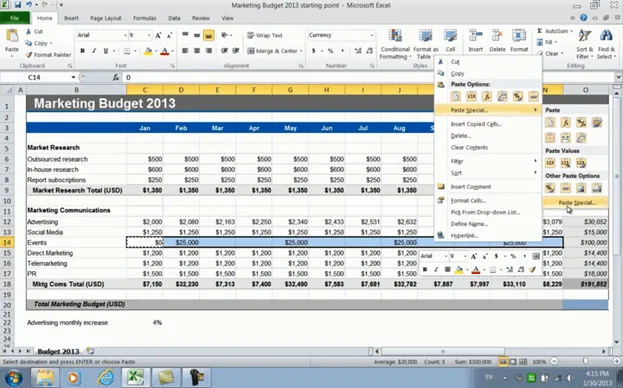Select Picture paste icon under Other Paste Options
623x388 pixels.
(581, 188)
